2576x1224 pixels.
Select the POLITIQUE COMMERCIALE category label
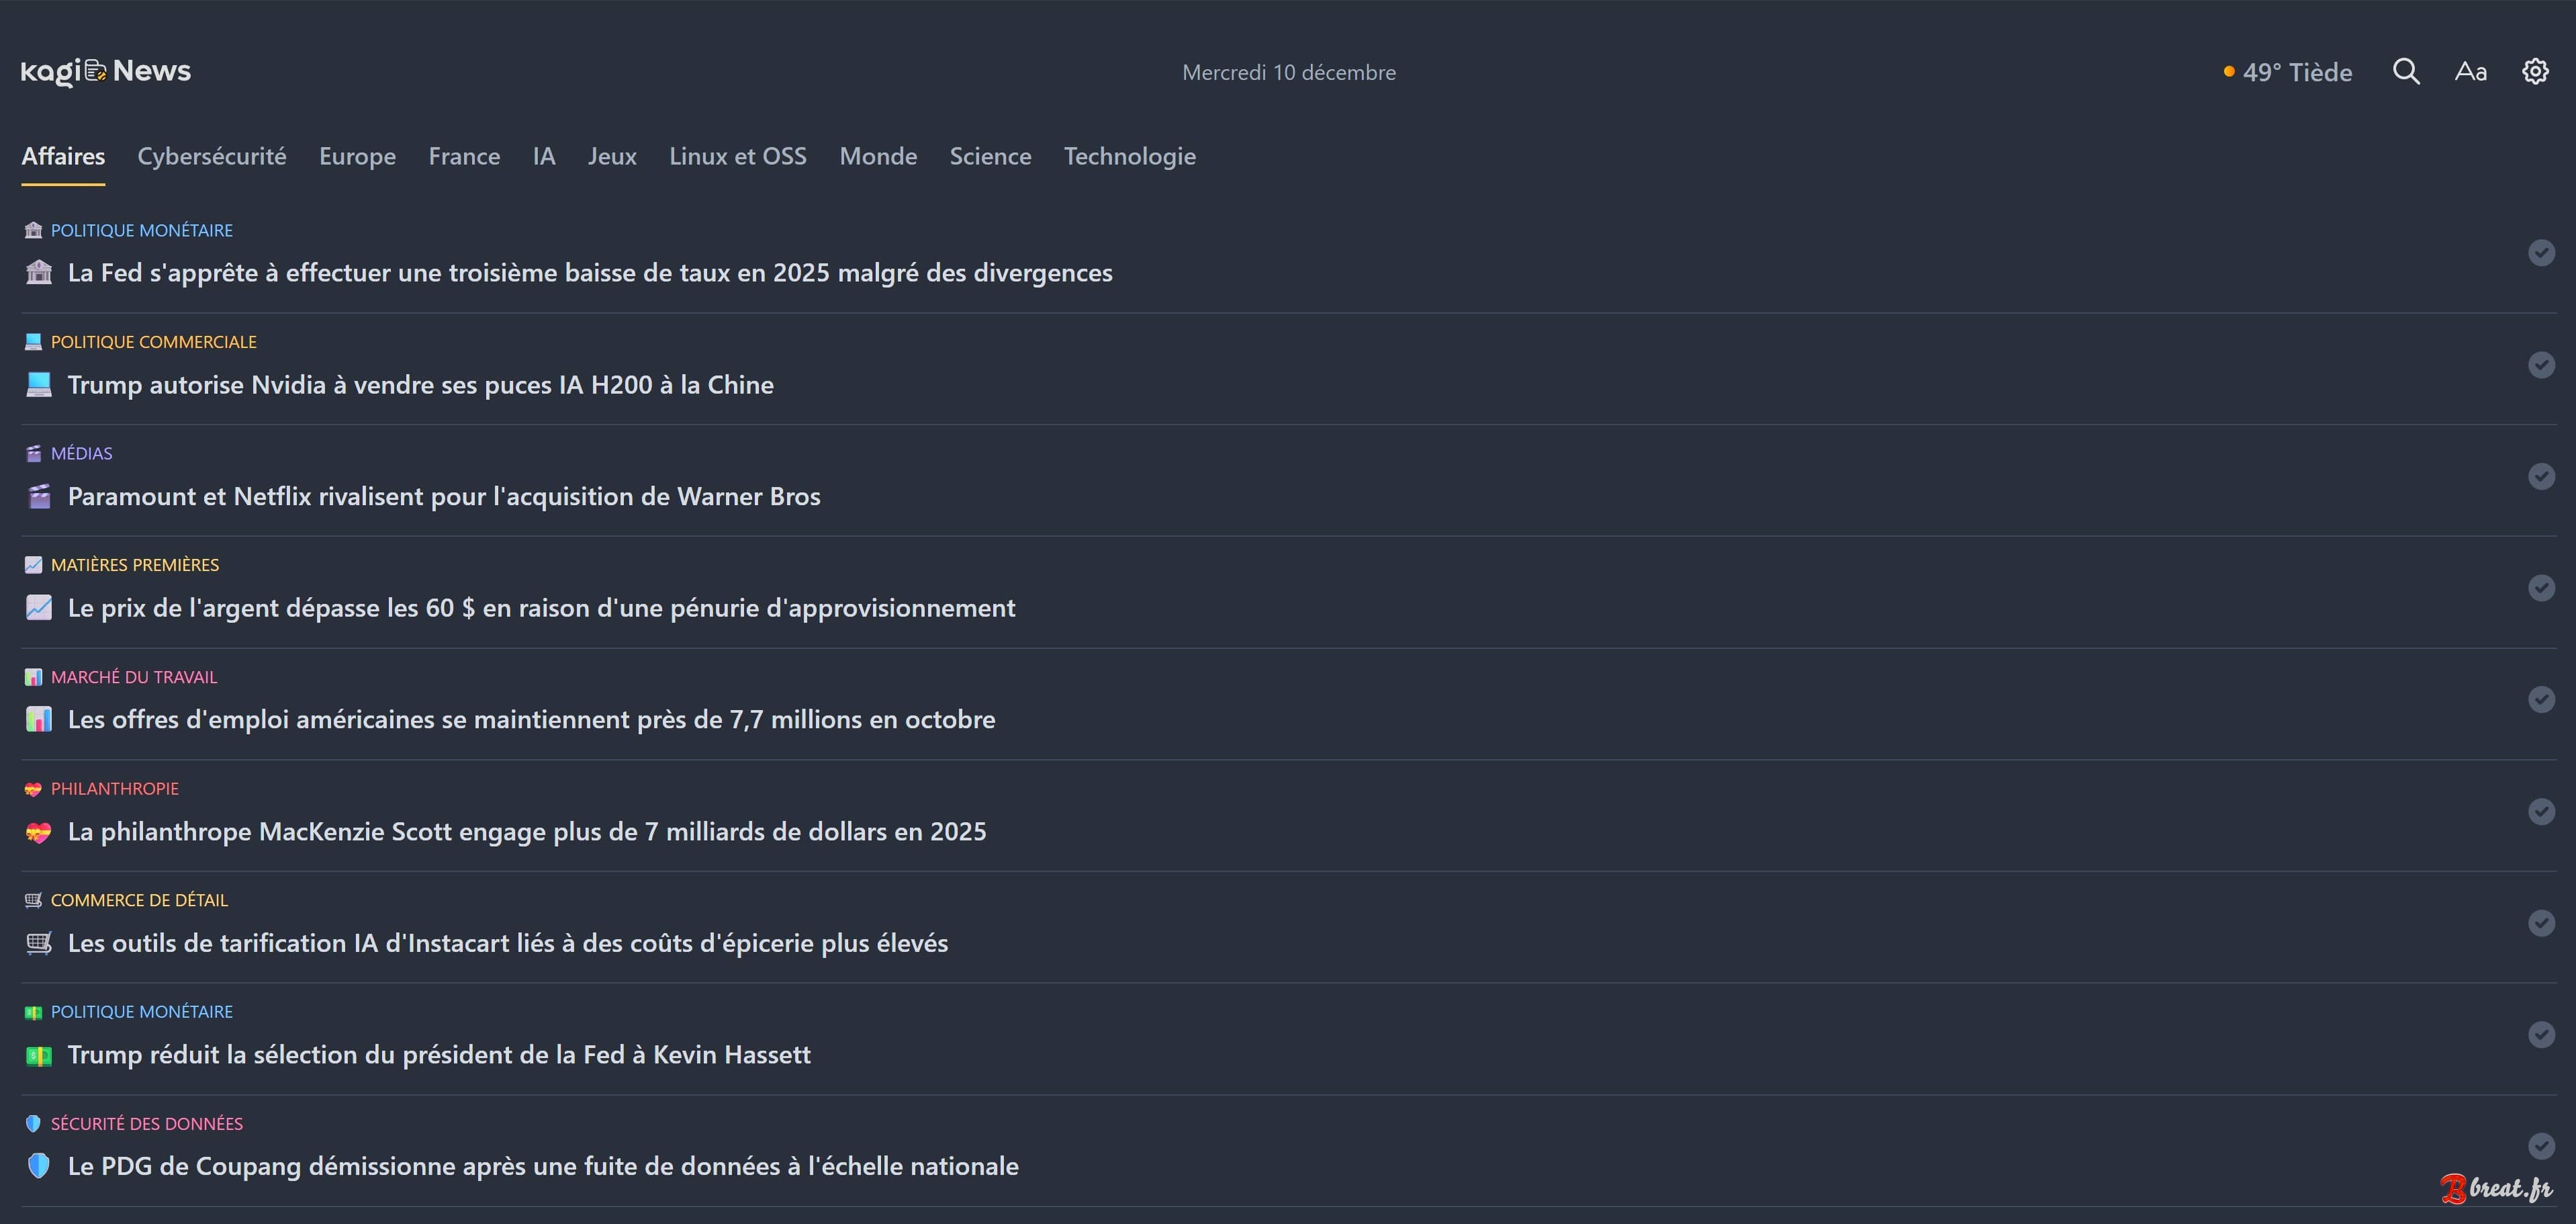(153, 341)
